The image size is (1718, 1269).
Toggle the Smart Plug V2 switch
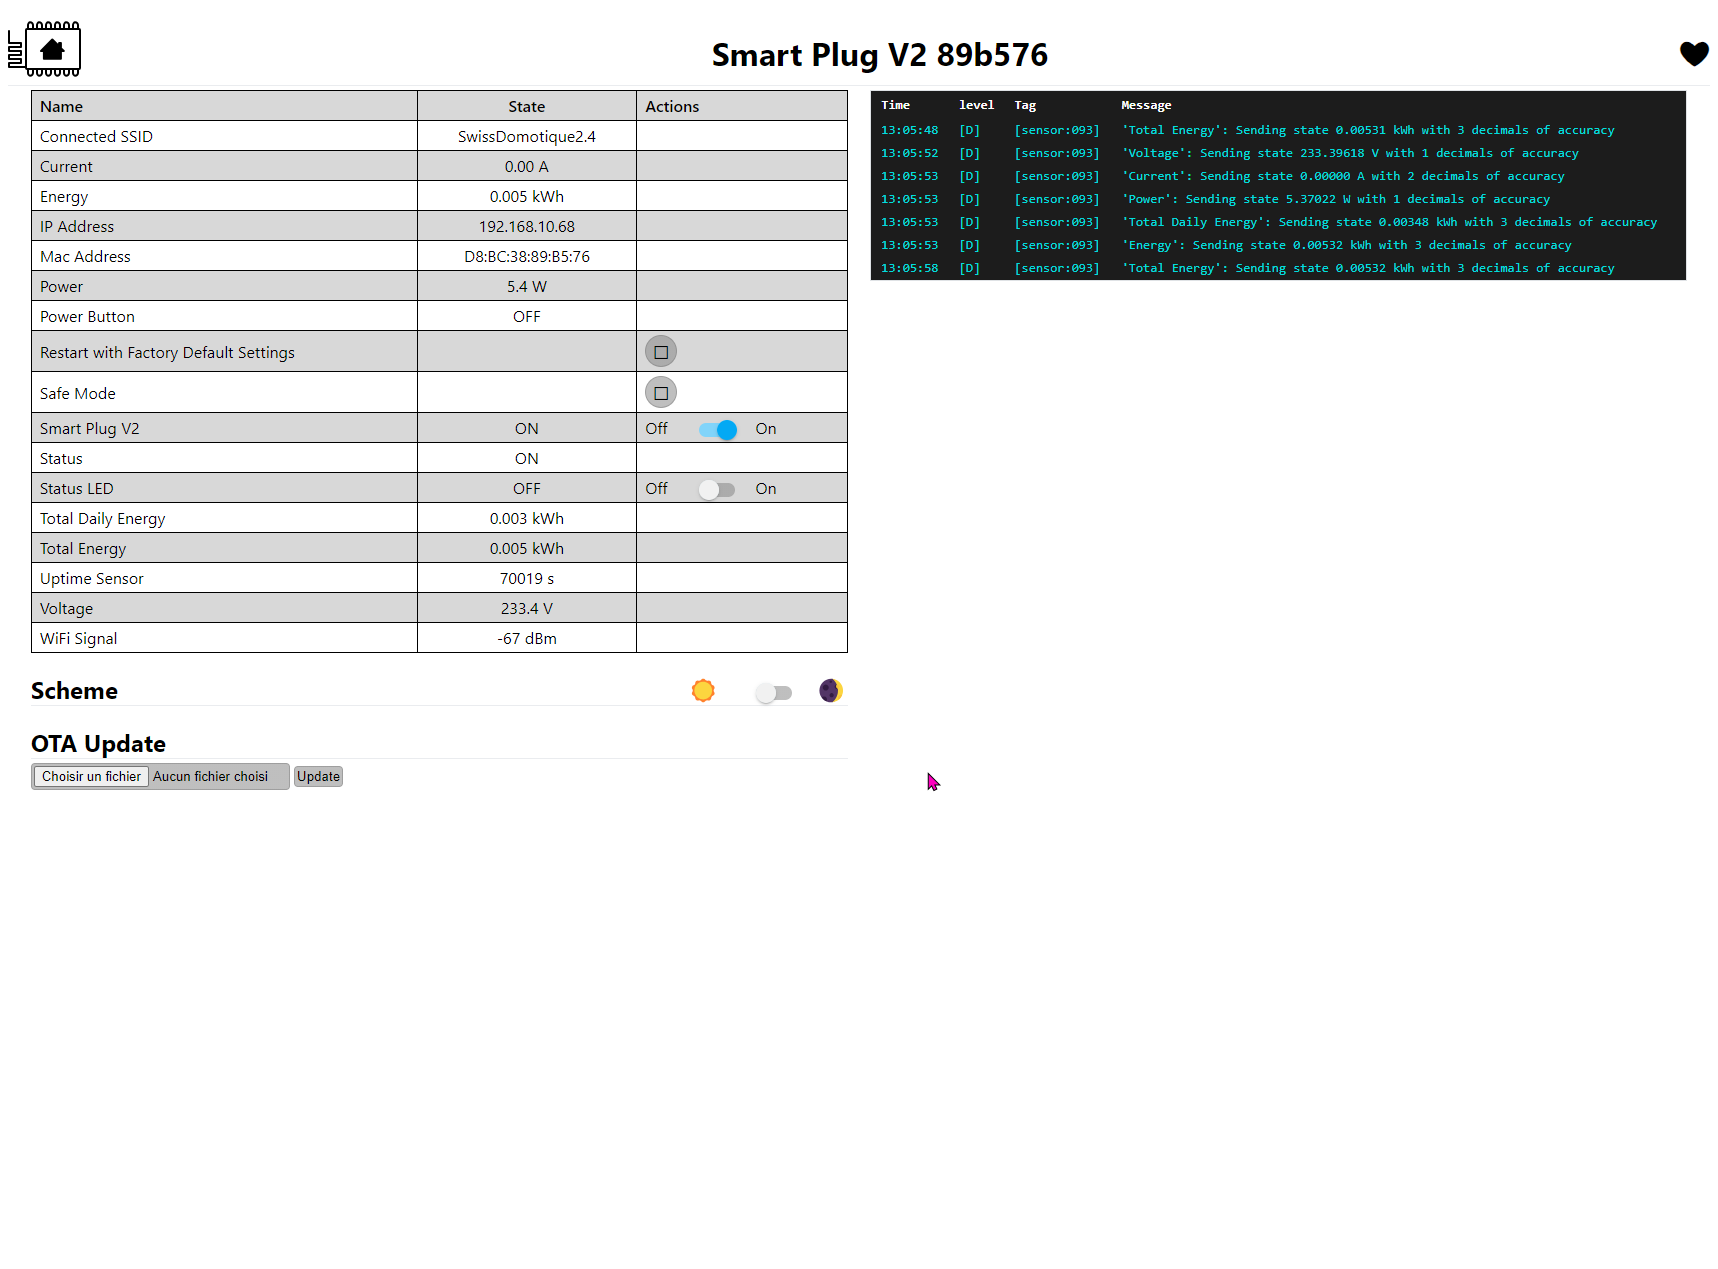click(x=718, y=429)
